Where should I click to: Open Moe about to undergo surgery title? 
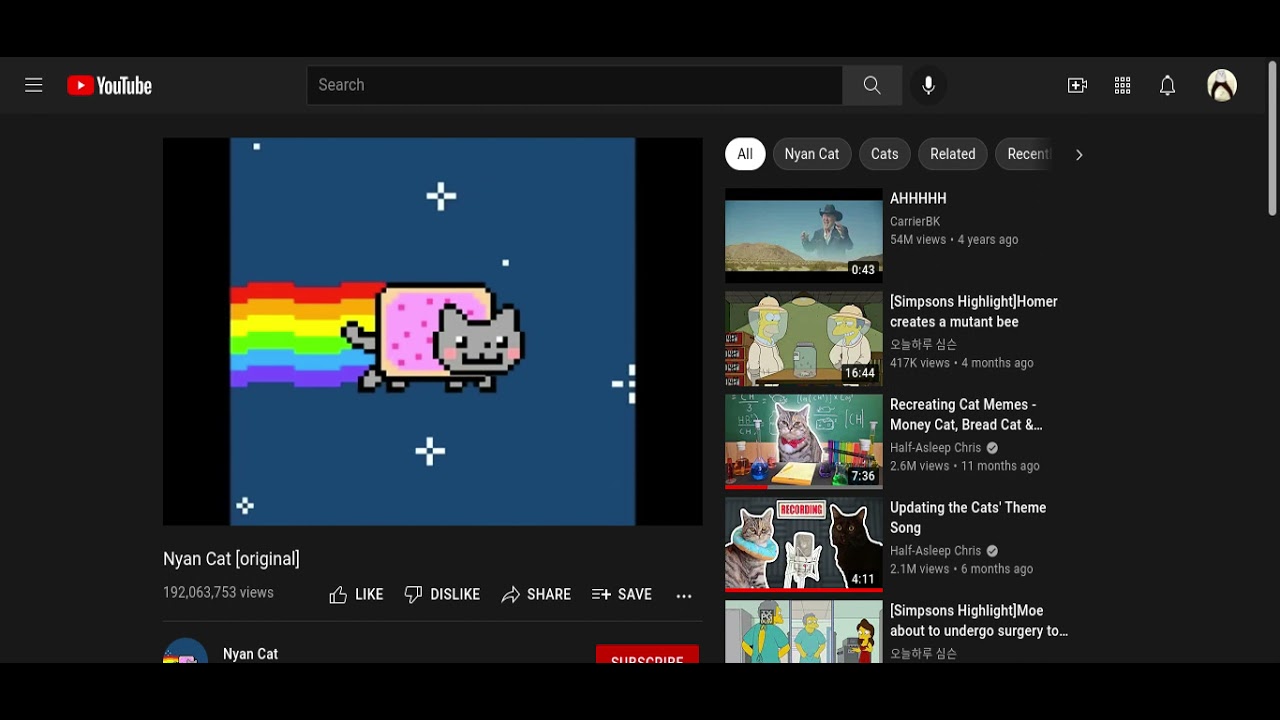979,620
